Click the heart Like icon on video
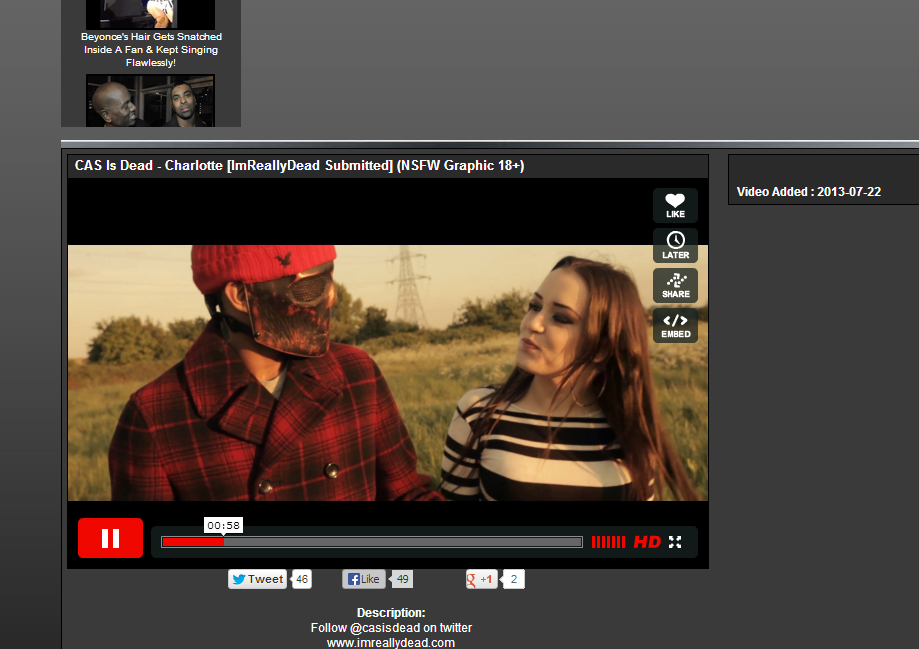The width and height of the screenshot is (919, 649). pos(675,205)
